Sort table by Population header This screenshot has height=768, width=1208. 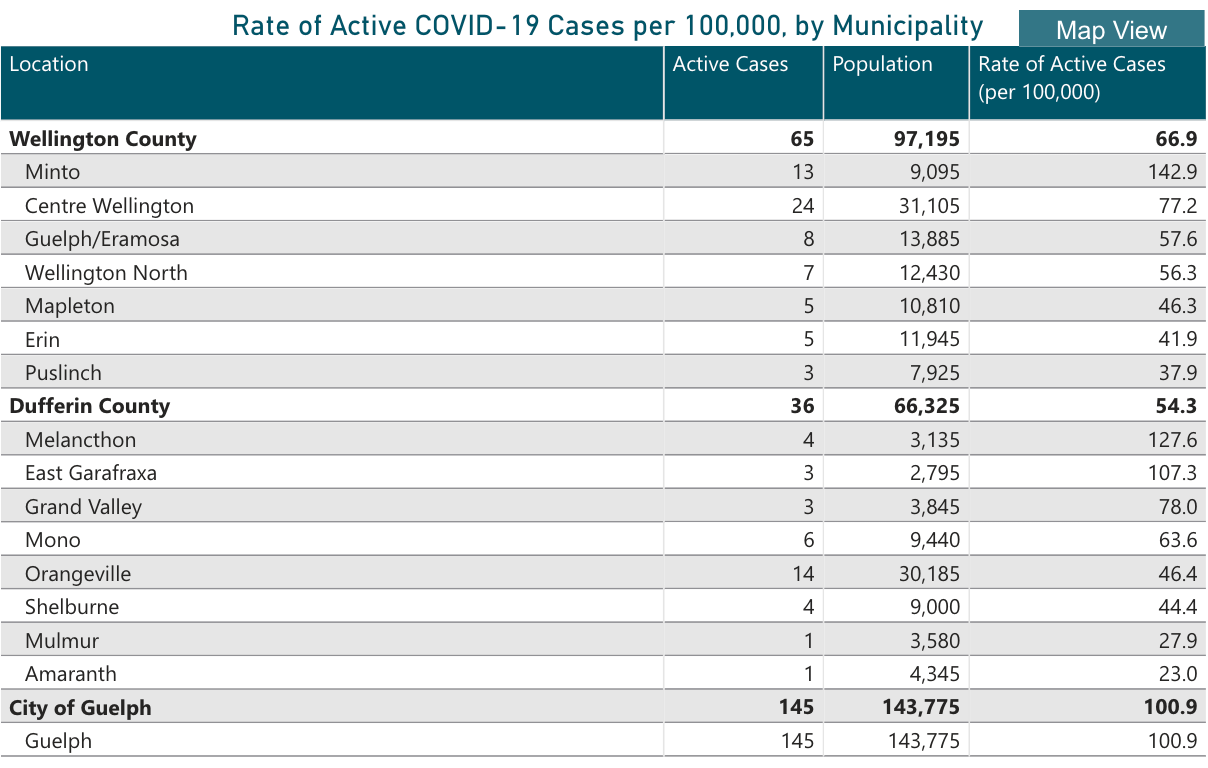[882, 65]
